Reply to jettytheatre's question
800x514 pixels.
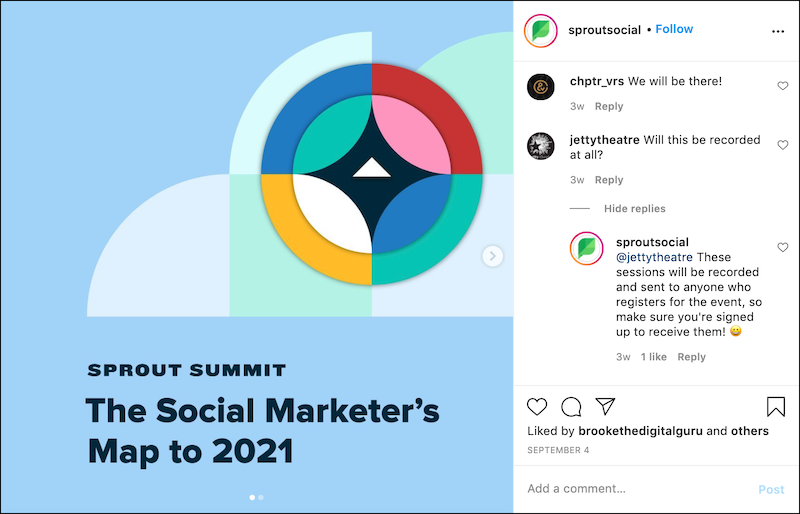click(609, 180)
